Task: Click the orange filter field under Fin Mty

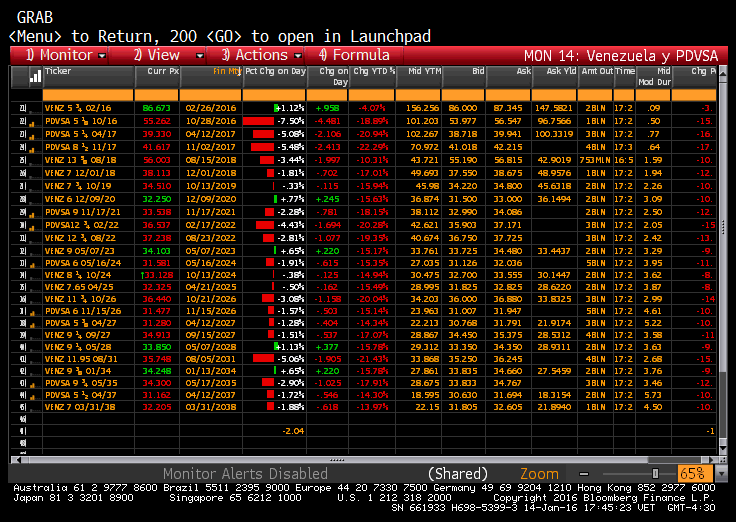Action: 211,95
